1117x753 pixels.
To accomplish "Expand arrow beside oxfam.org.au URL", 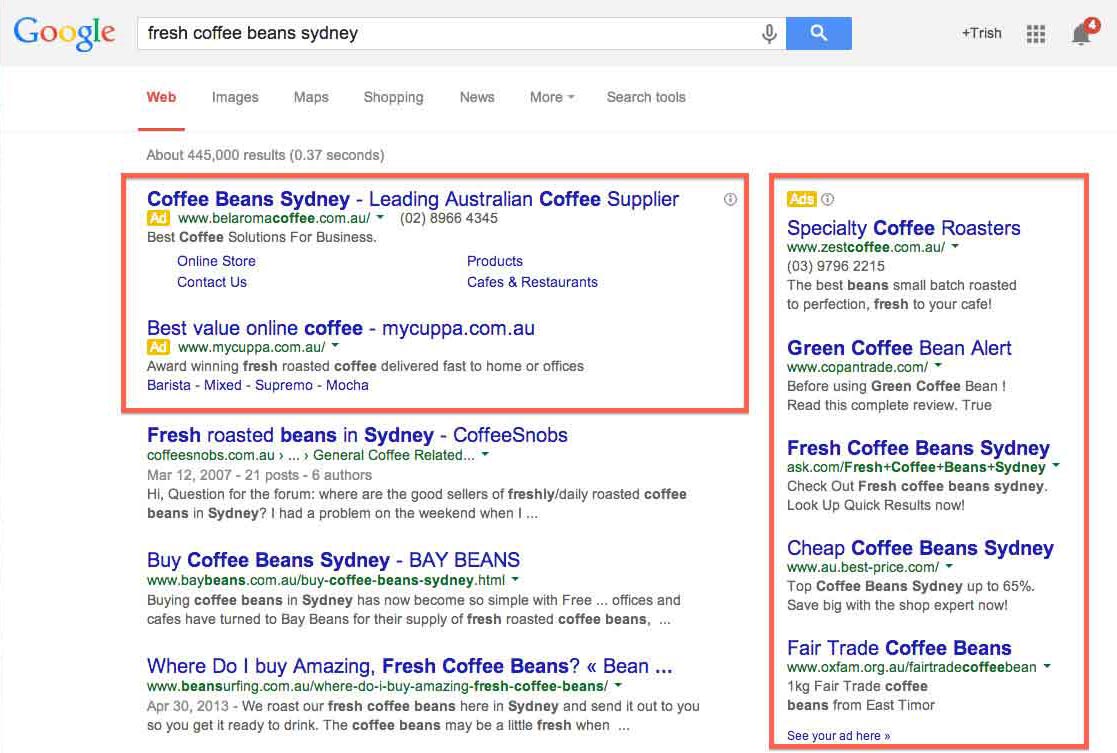I will tap(1047, 666).
